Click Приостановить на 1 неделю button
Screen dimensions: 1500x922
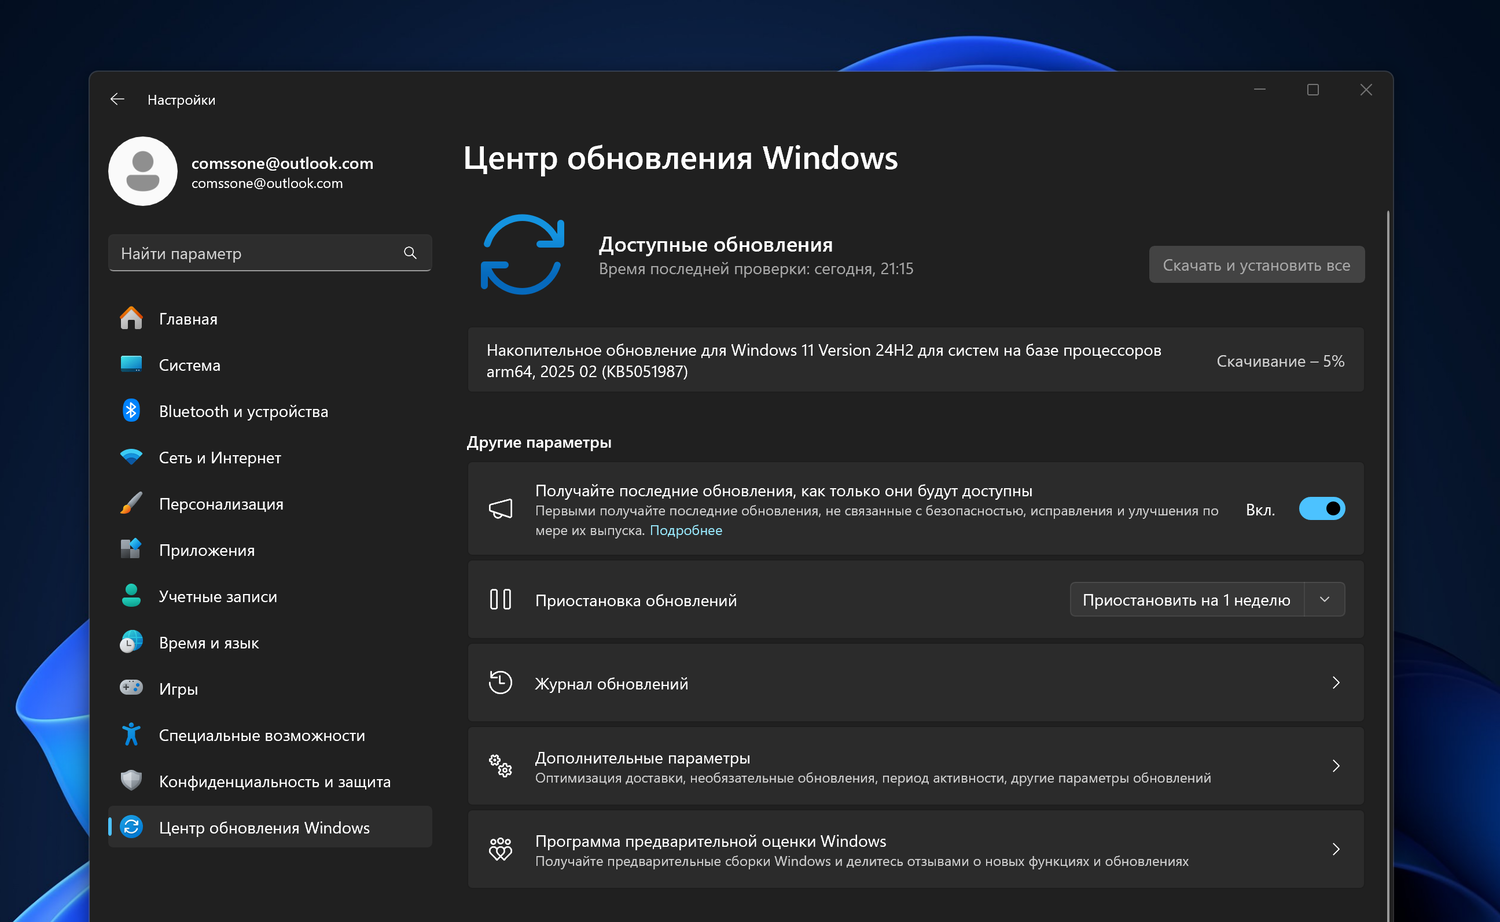[1187, 599]
